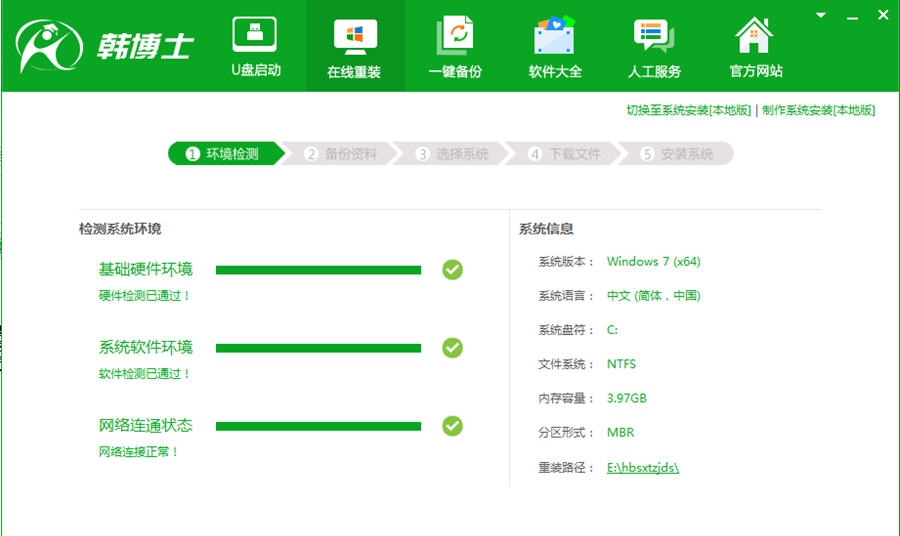Open the U盘启动 tool icon
Screen dimensions: 900x536
[255, 34]
